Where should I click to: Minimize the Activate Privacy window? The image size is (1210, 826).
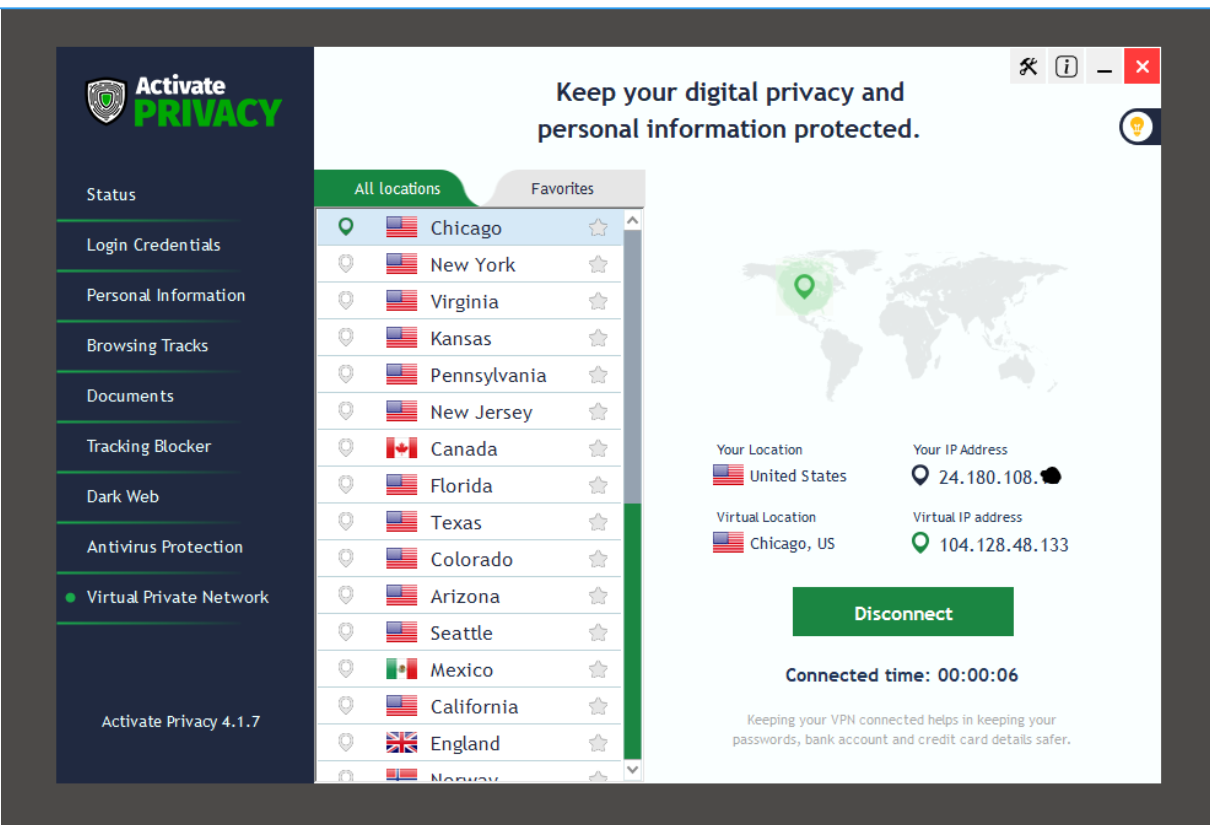[x=1105, y=67]
